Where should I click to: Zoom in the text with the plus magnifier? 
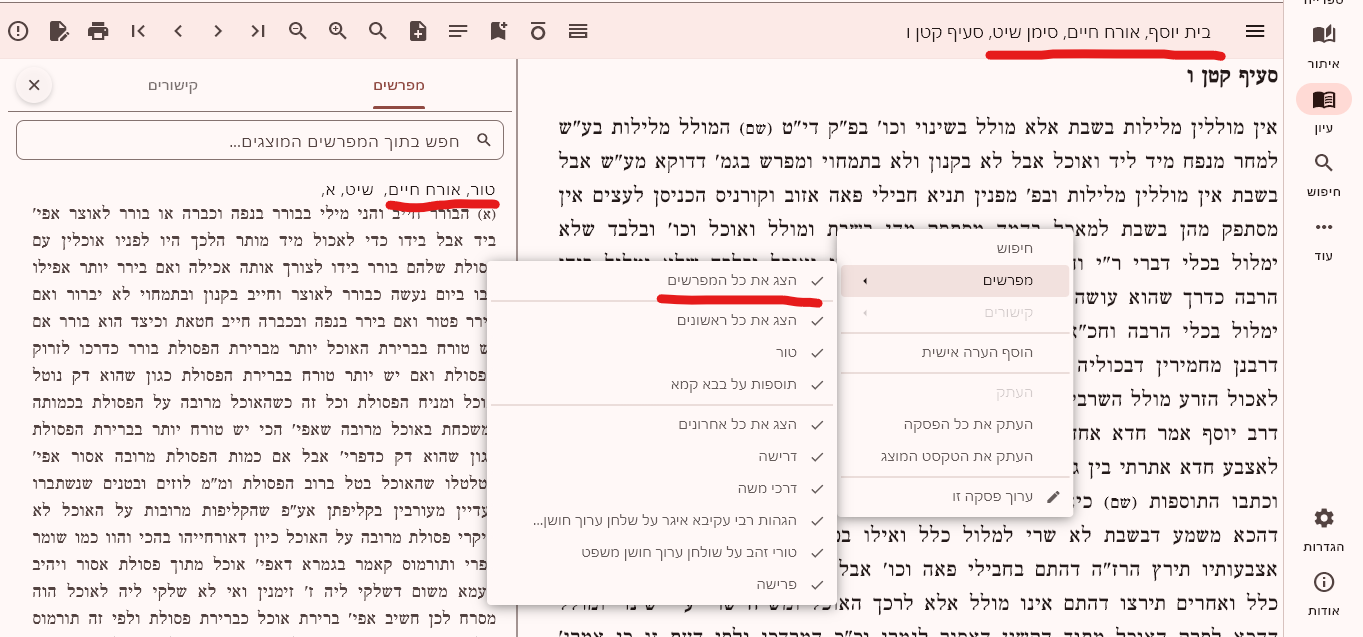(x=338, y=31)
